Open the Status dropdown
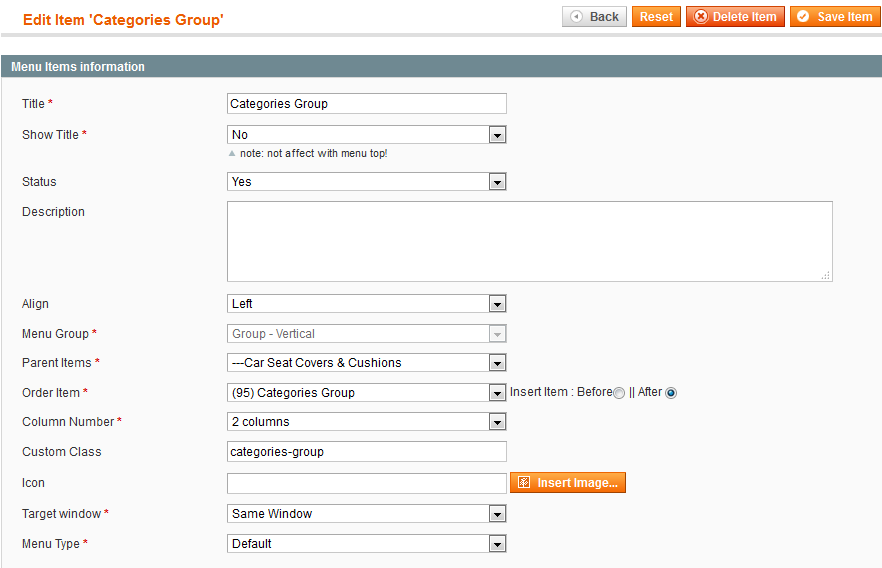This screenshot has width=882, height=568. point(367,182)
